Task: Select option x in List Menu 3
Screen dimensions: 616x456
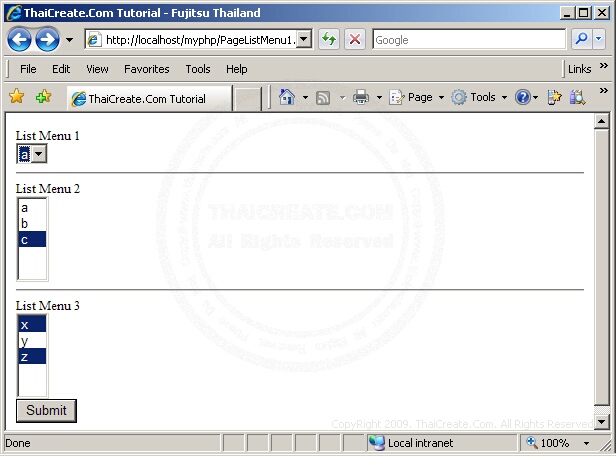Action: coord(32,324)
